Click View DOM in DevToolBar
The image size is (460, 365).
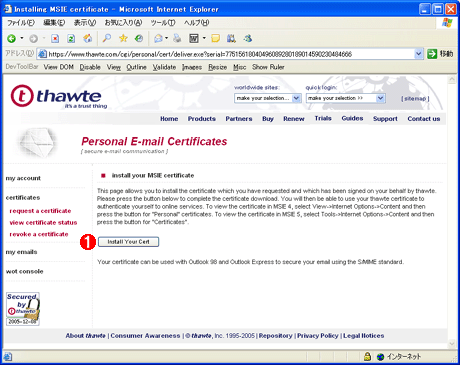pos(59,67)
